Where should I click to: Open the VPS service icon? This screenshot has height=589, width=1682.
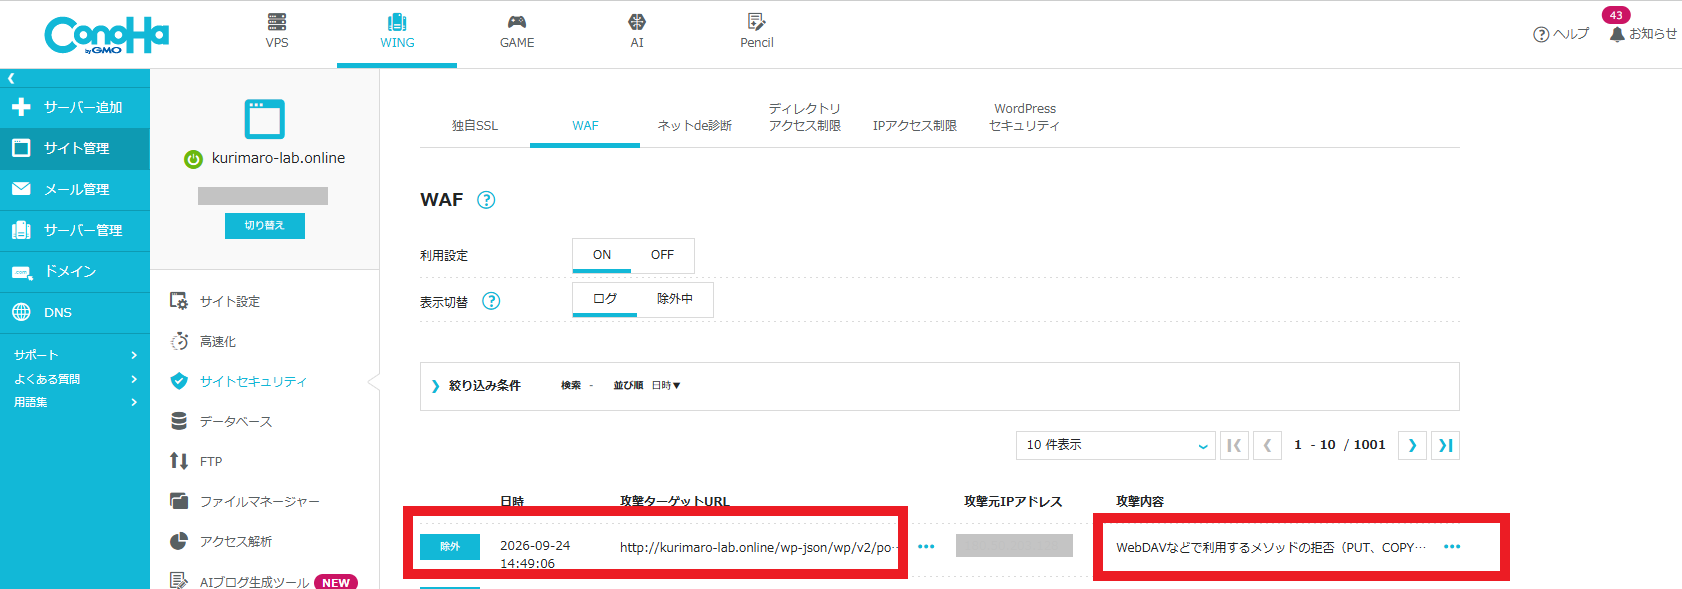(277, 30)
